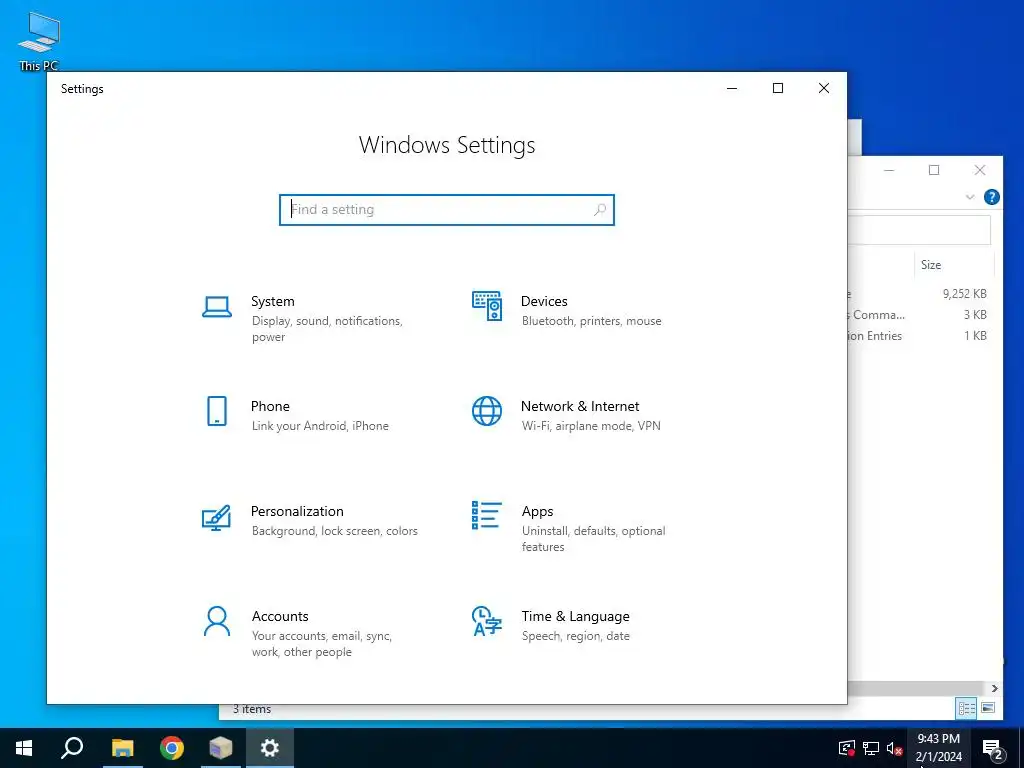Switch to the box package app on taskbar
Screen dimensions: 1024x768
(221, 748)
